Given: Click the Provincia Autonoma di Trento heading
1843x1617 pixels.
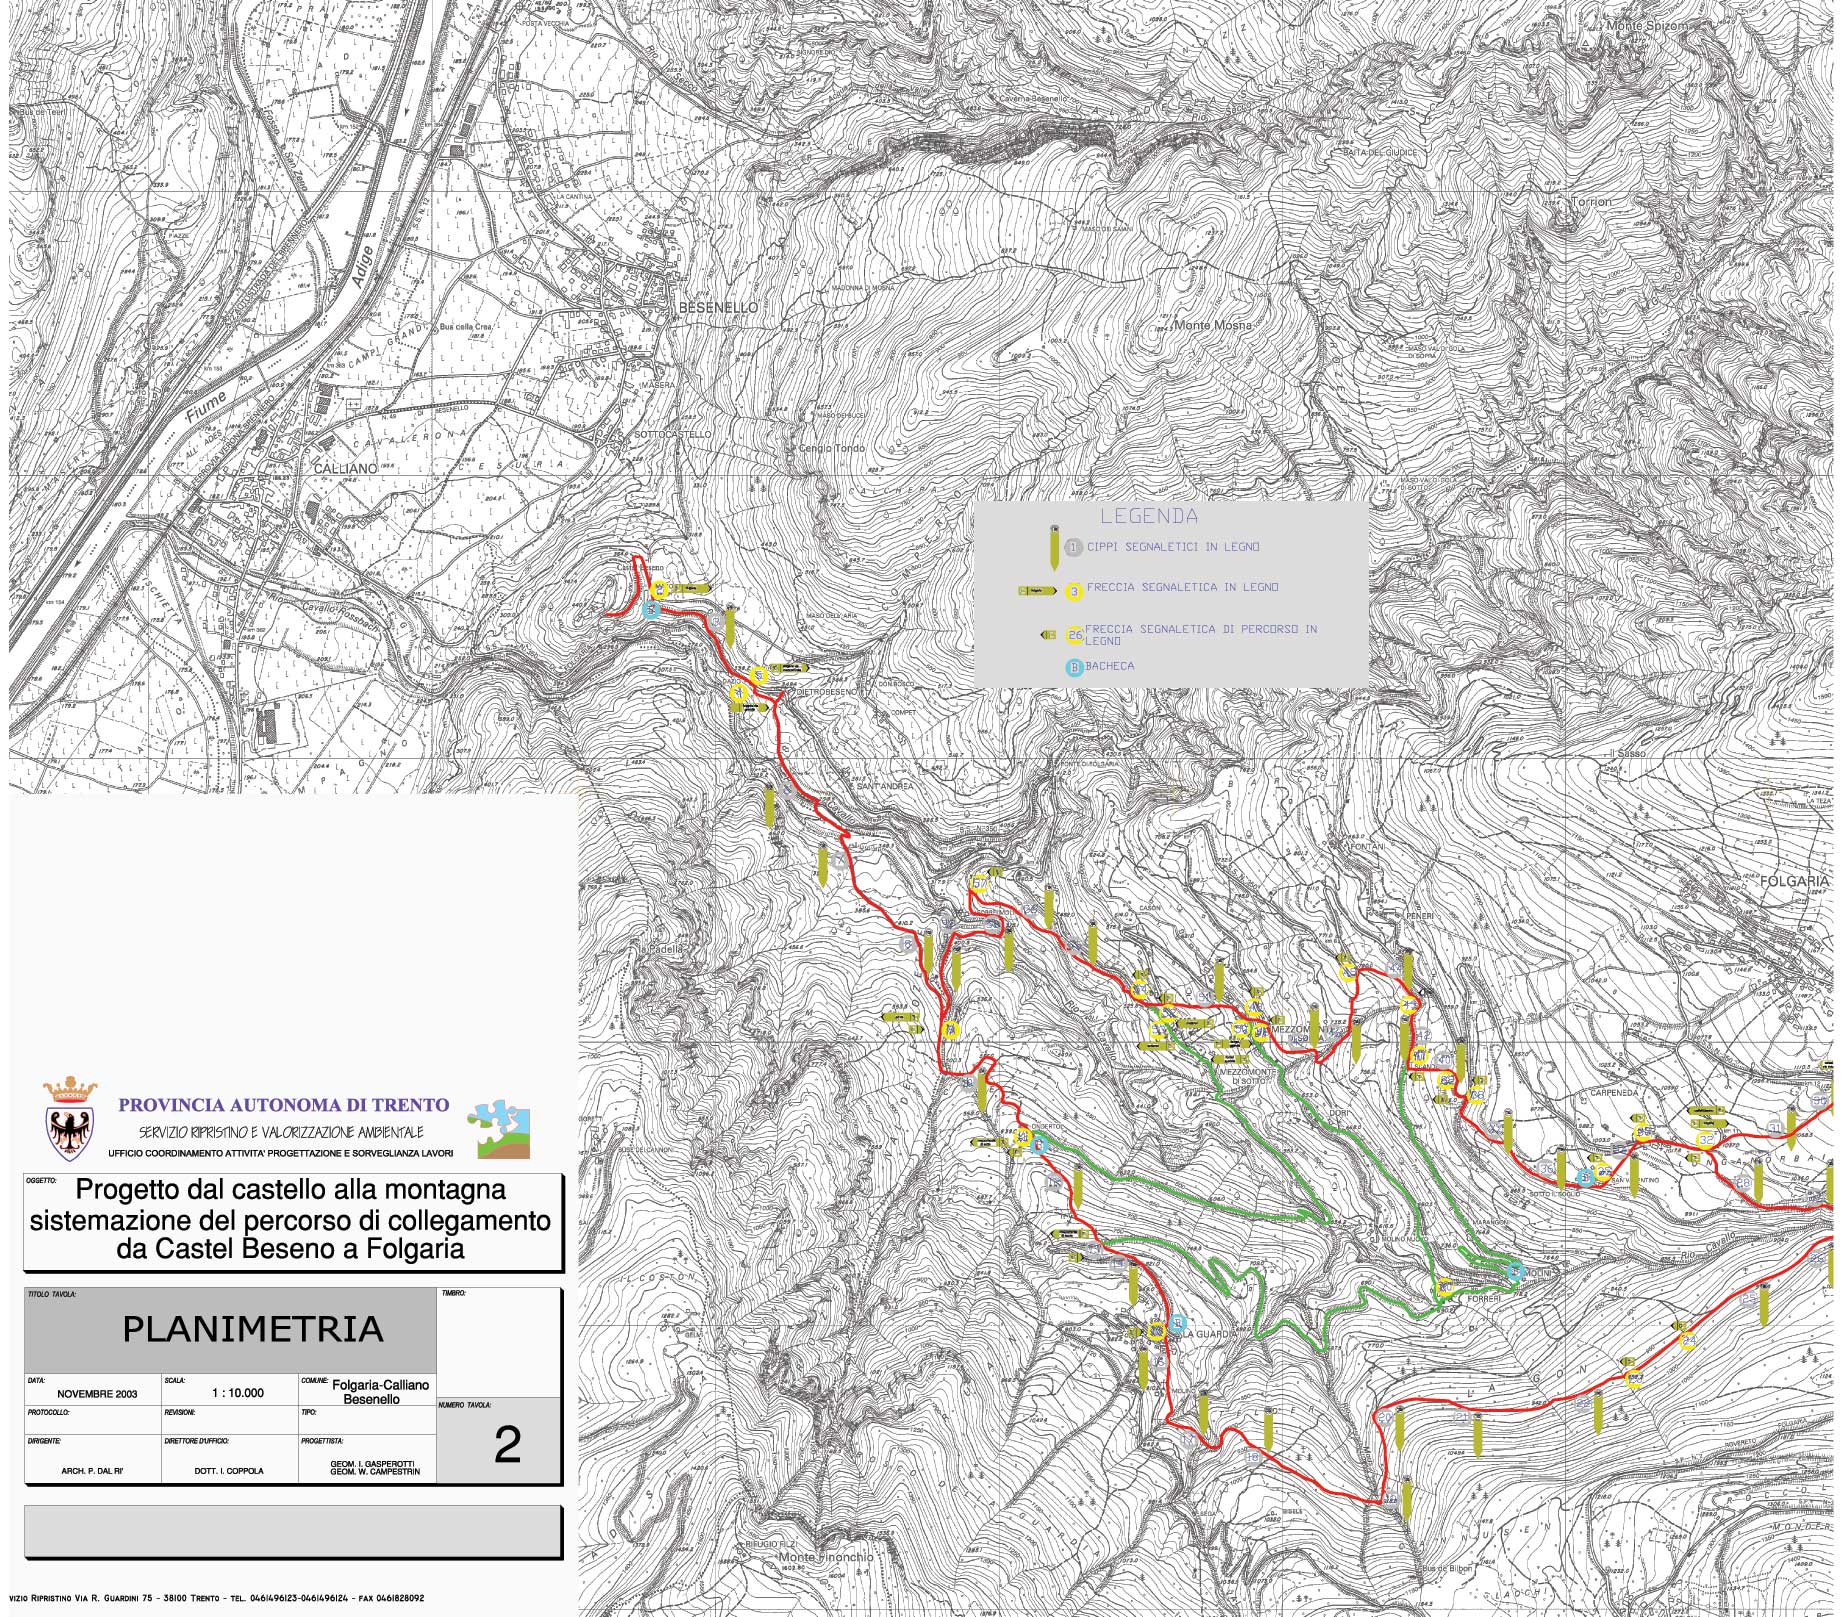Looking at the screenshot, I should tap(284, 1105).
